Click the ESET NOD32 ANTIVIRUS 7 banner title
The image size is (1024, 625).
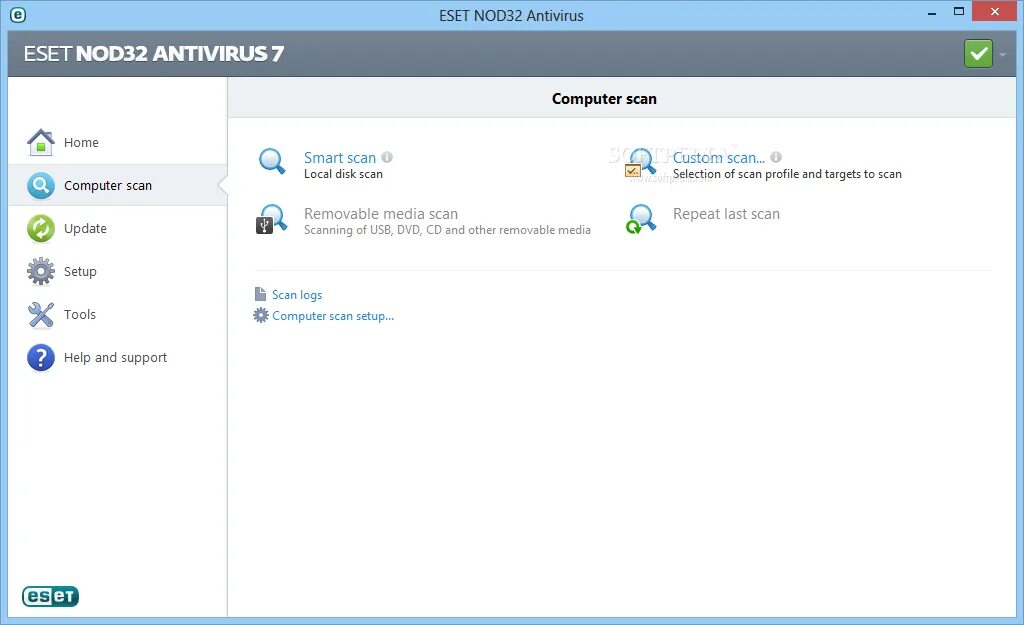pyautogui.click(x=153, y=54)
